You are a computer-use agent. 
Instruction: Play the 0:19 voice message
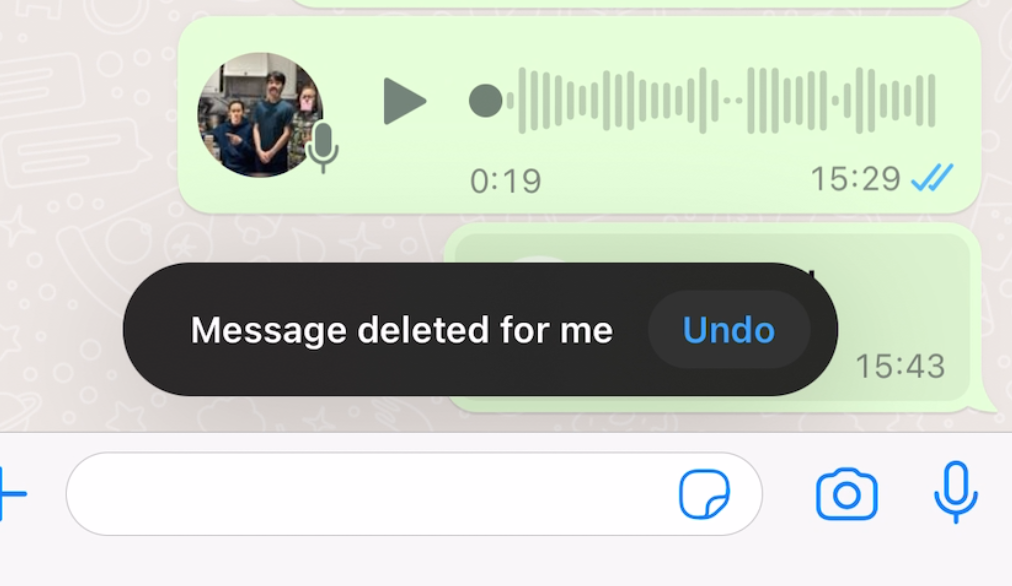(x=404, y=101)
